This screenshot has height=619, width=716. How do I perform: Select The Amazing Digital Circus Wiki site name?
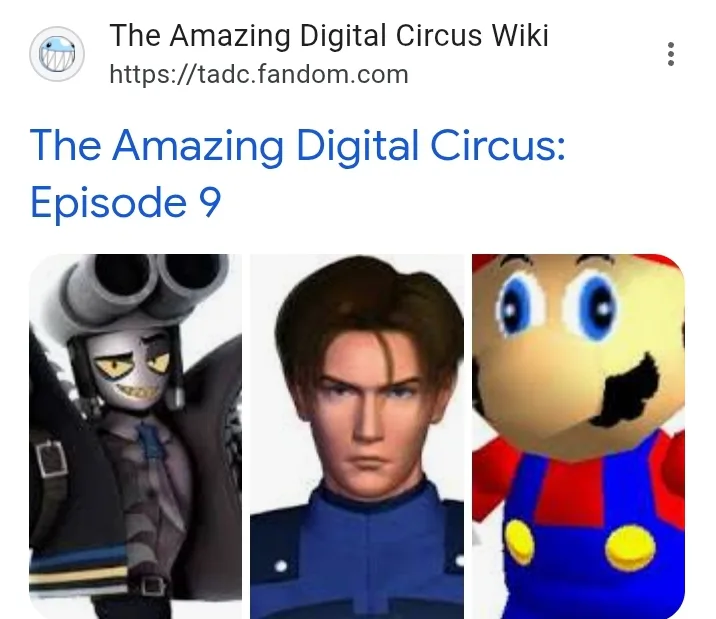(329, 35)
